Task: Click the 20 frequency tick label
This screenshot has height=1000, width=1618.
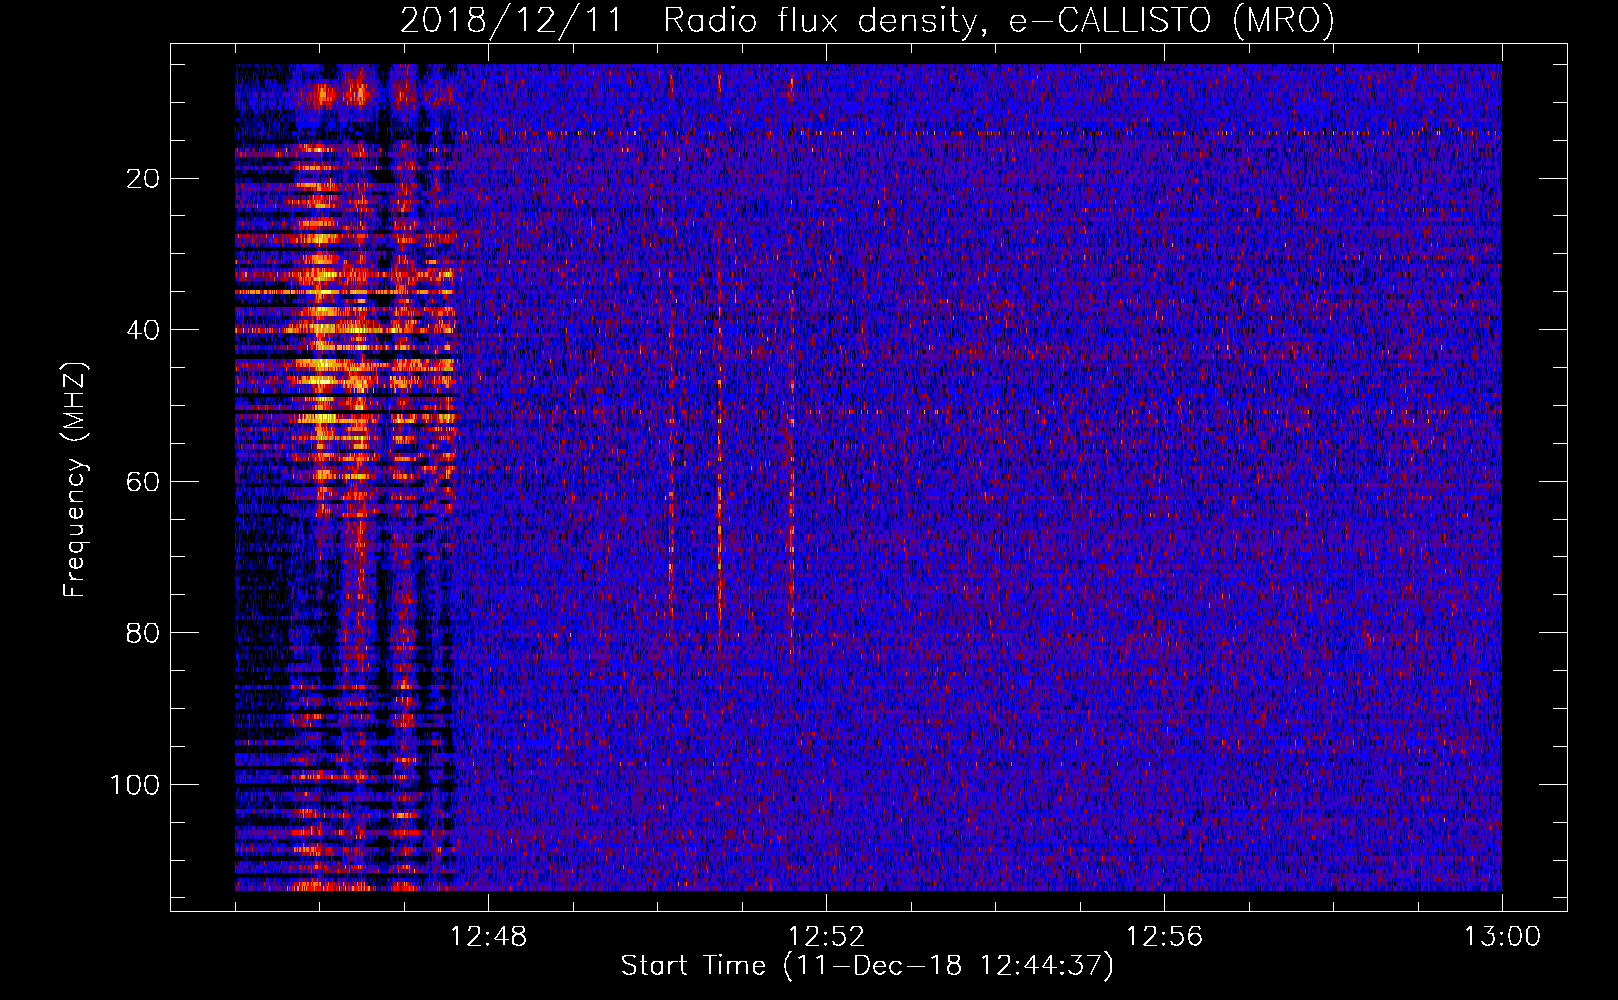Action: click(x=143, y=179)
